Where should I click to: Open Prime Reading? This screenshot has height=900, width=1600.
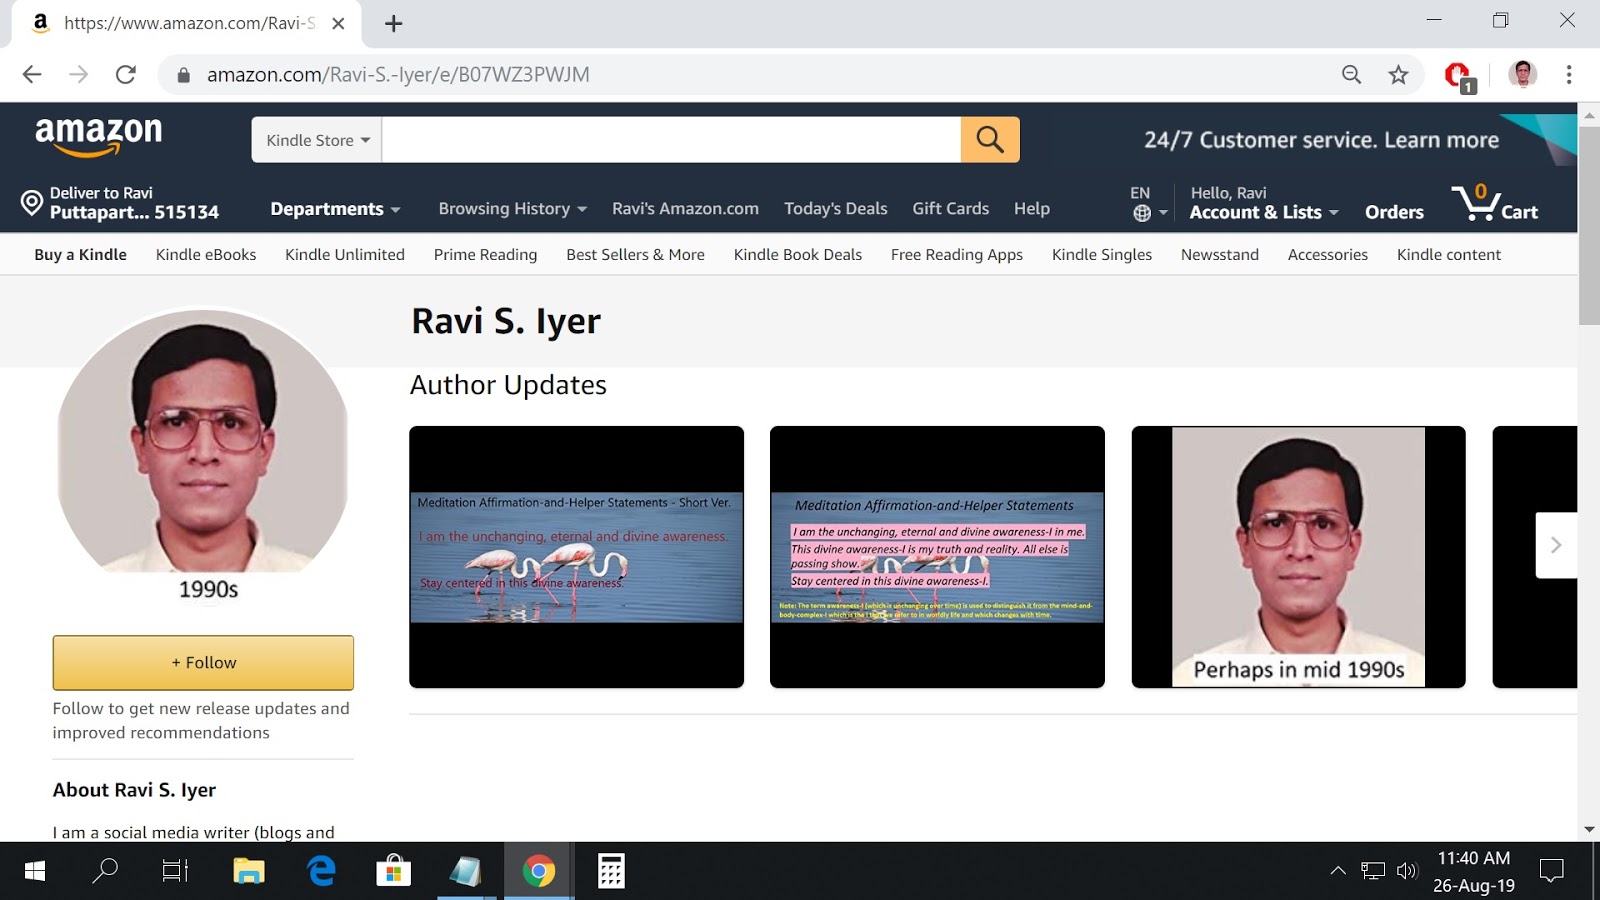pos(485,255)
